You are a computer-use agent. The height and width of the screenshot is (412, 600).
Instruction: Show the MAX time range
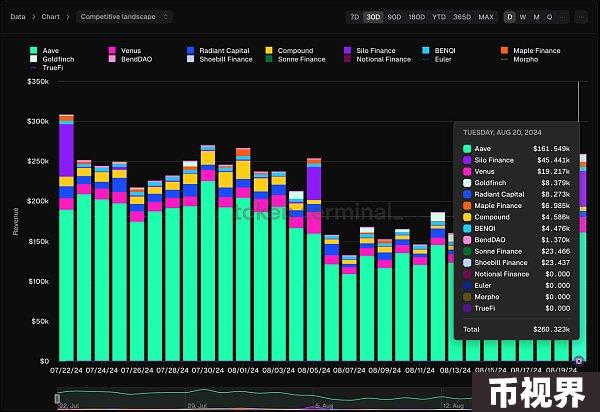pyautogui.click(x=486, y=17)
